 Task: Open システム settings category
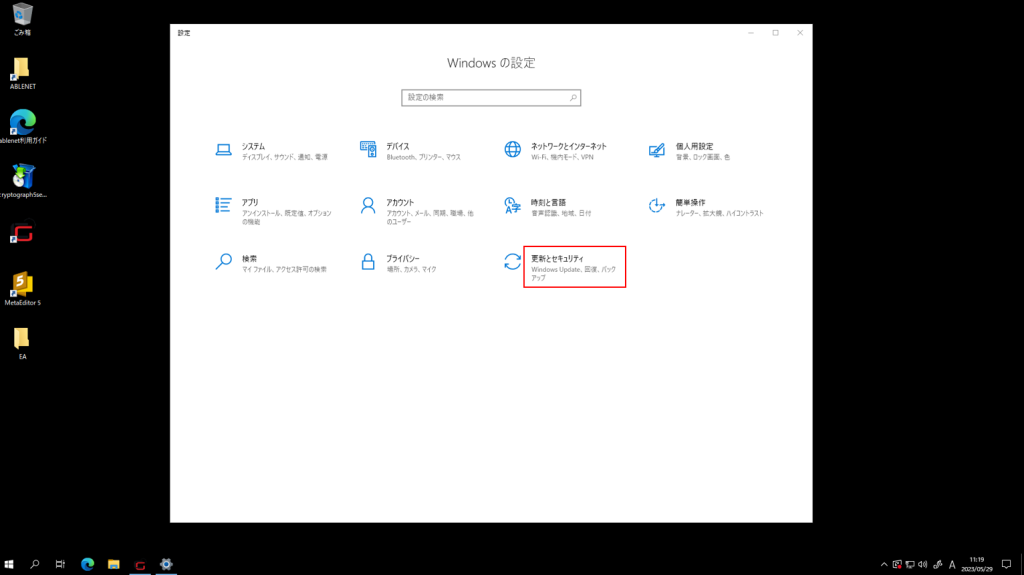[272, 151]
